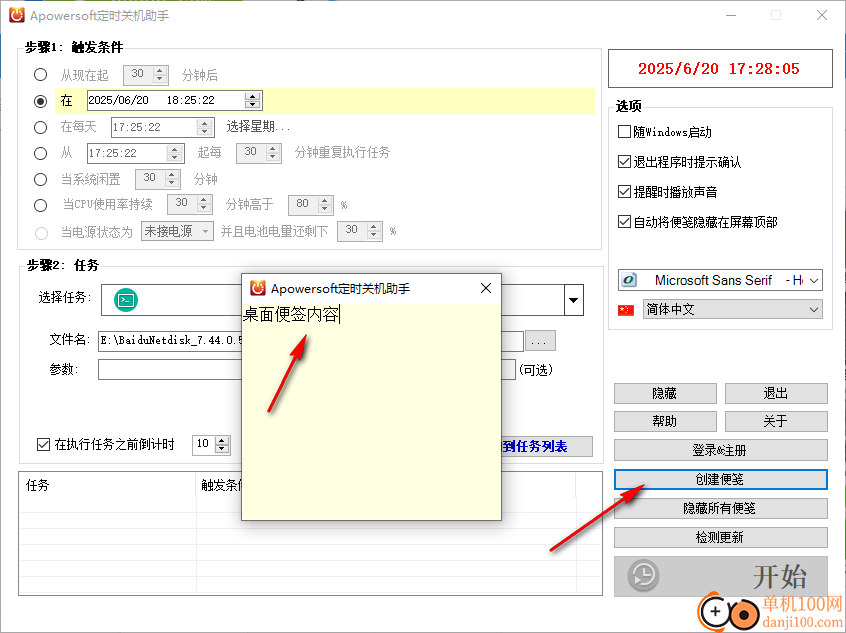
Task: Toggle 提醒时播放声音 checkbox
Action: pos(624,192)
